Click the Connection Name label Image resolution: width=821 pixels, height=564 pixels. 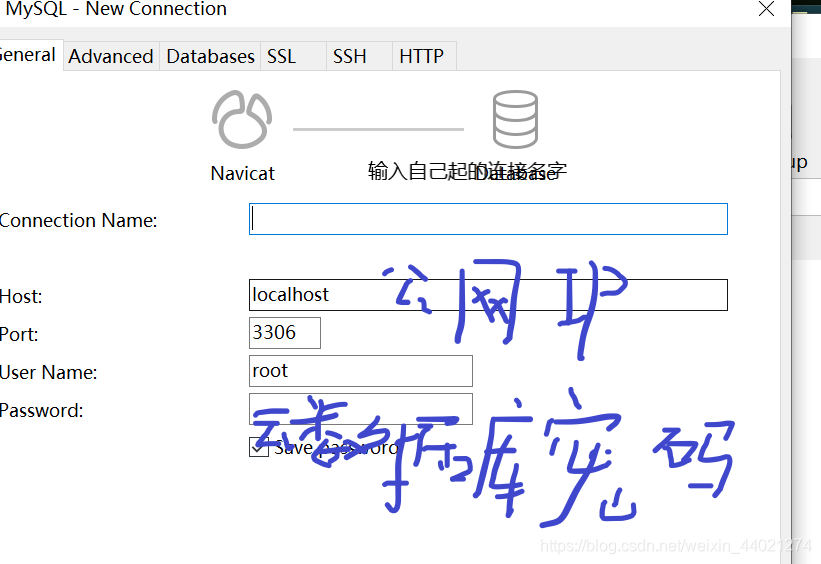tap(78, 220)
